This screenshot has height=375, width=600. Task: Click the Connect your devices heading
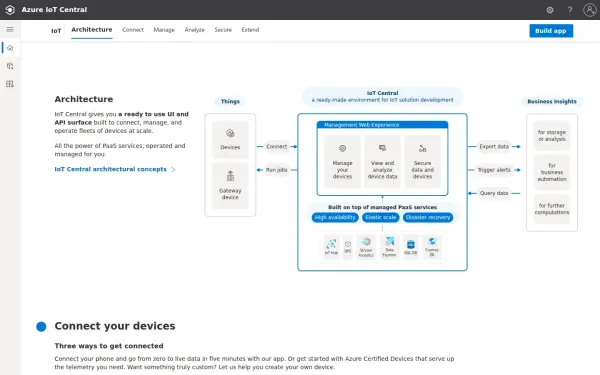tap(115, 326)
